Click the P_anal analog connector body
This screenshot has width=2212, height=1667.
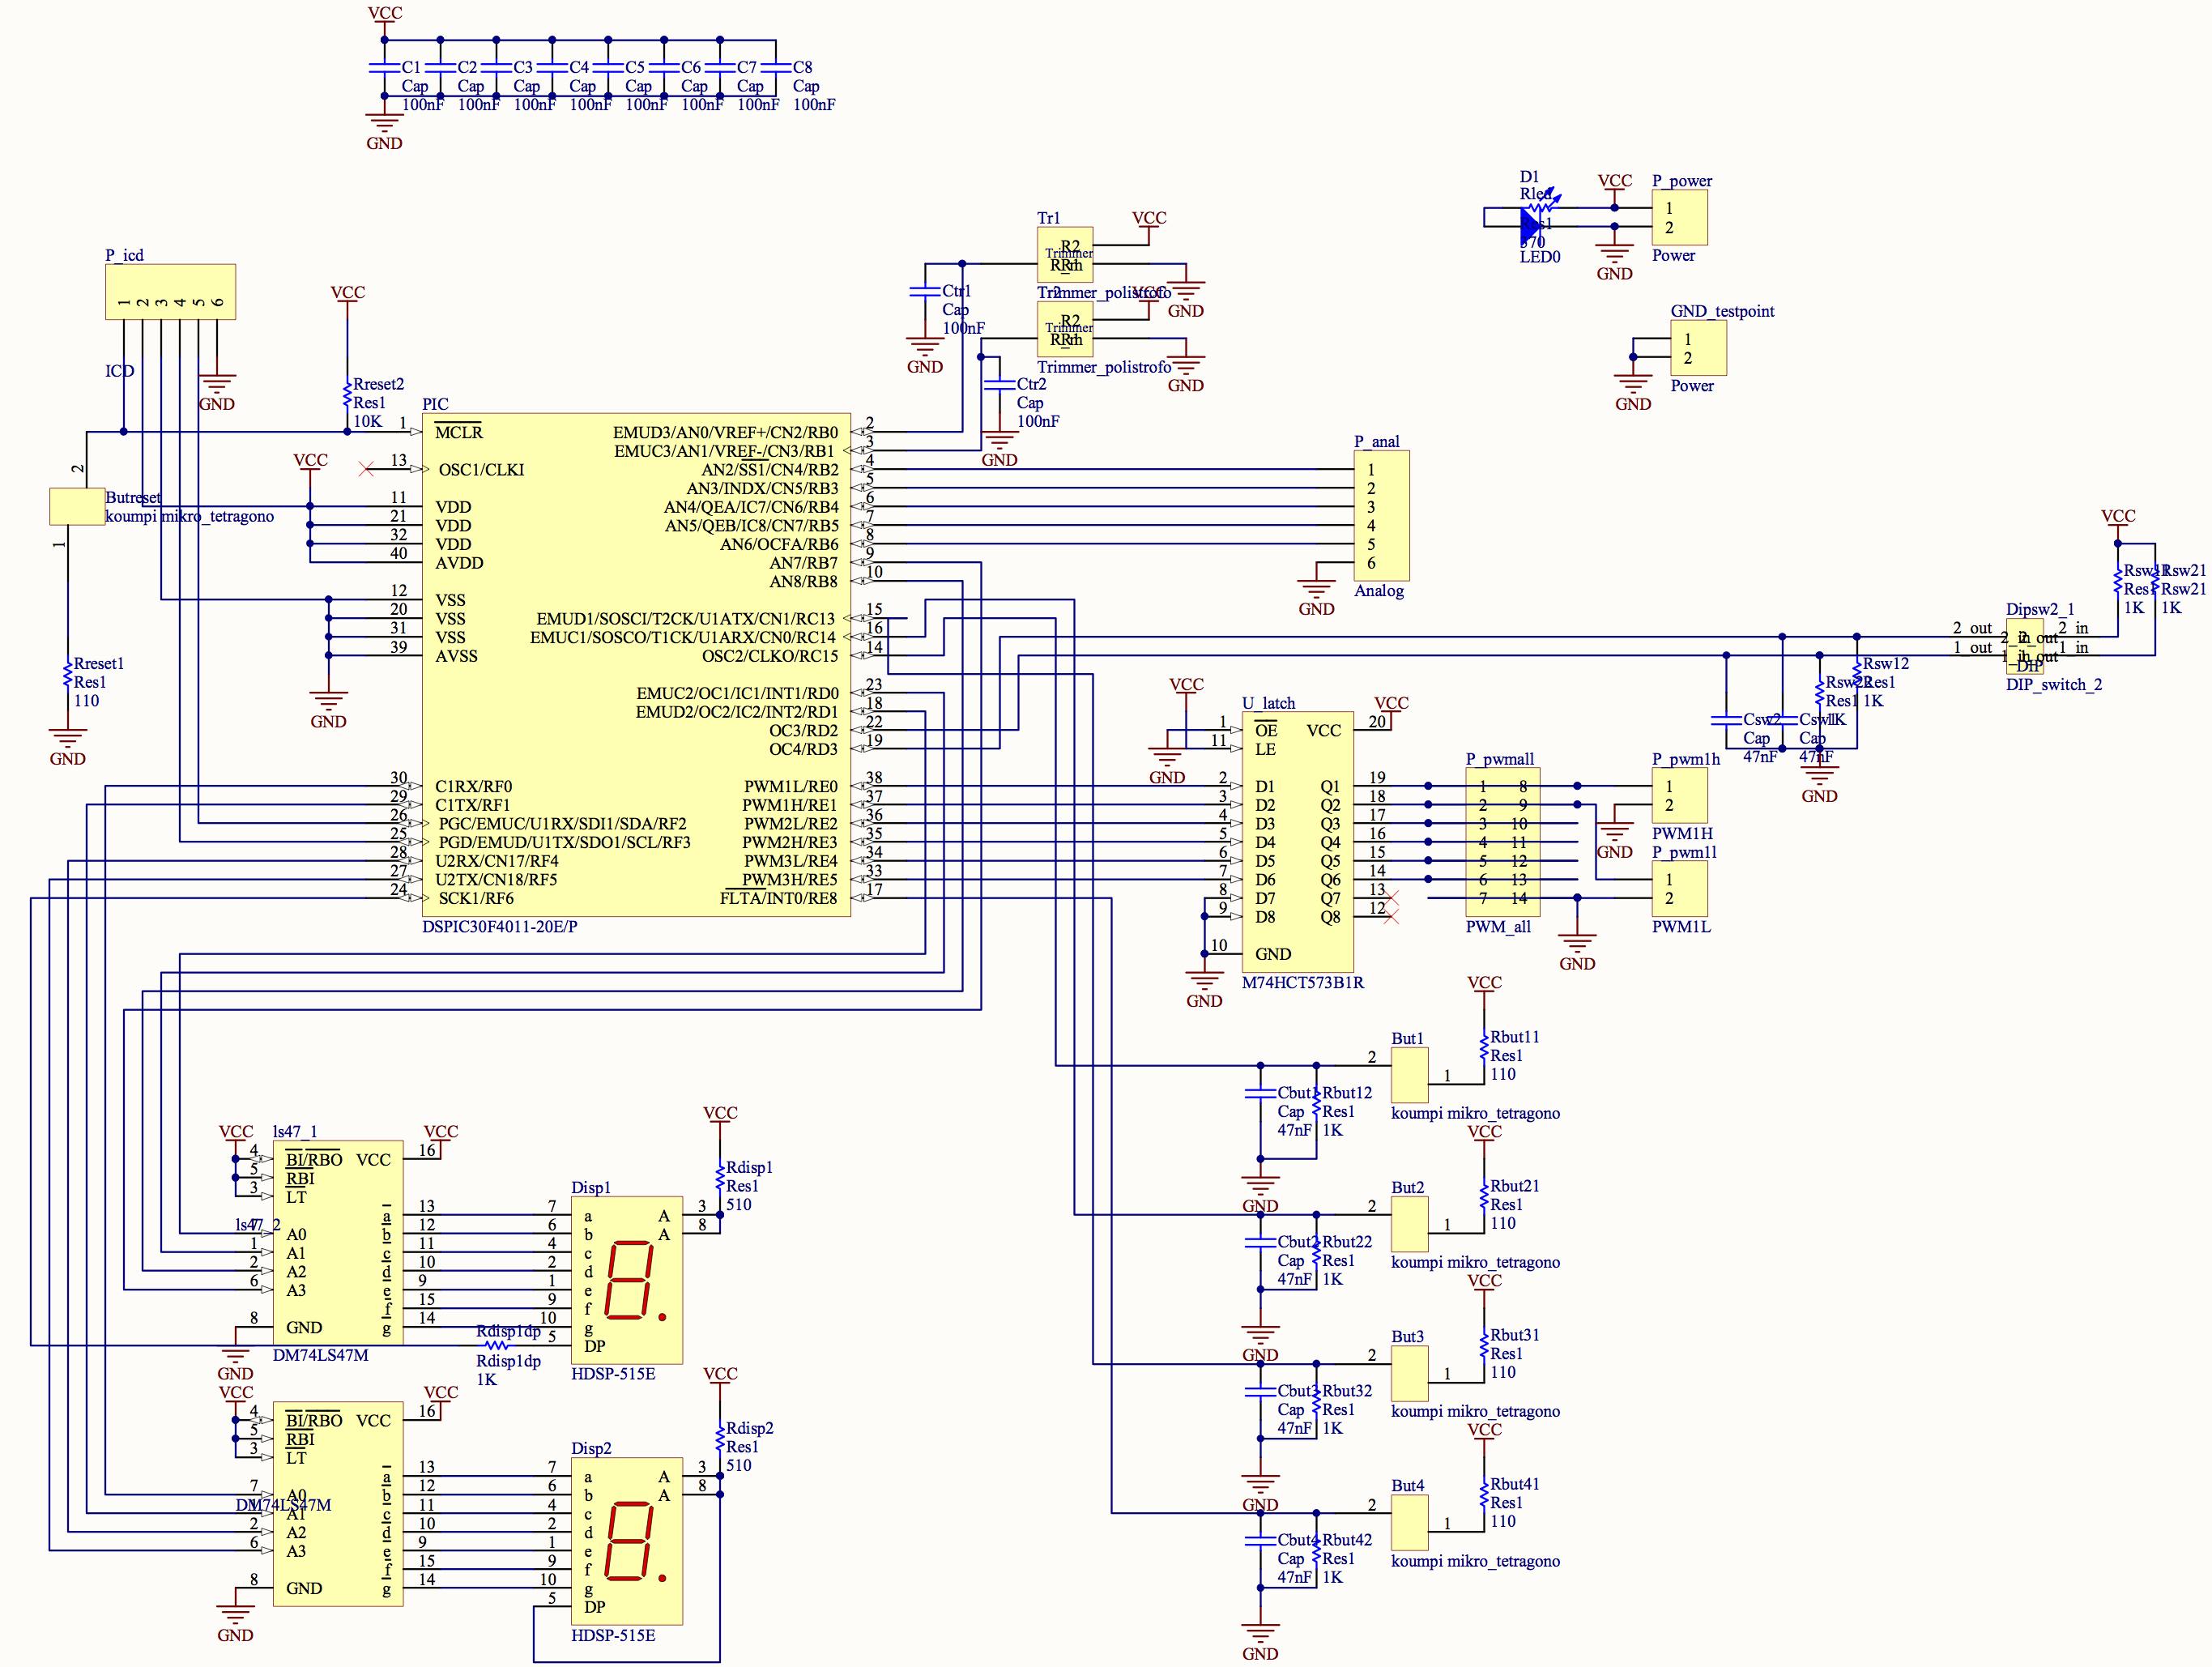[1382, 516]
